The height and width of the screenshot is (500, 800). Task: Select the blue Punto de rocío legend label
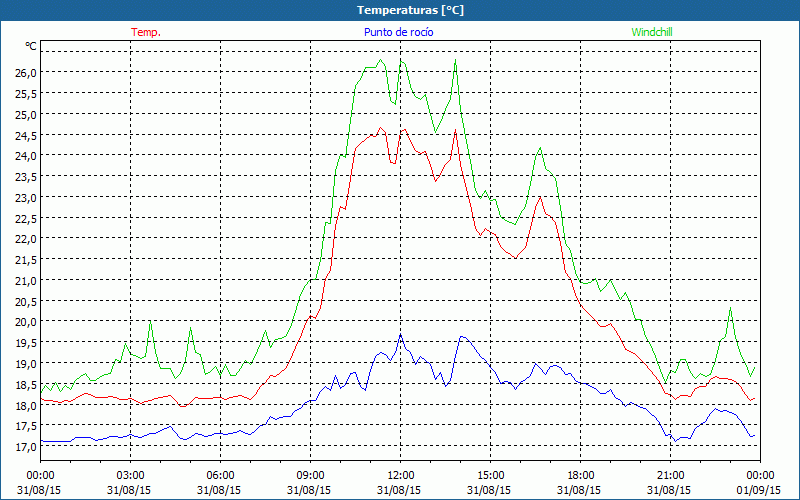(x=398, y=32)
